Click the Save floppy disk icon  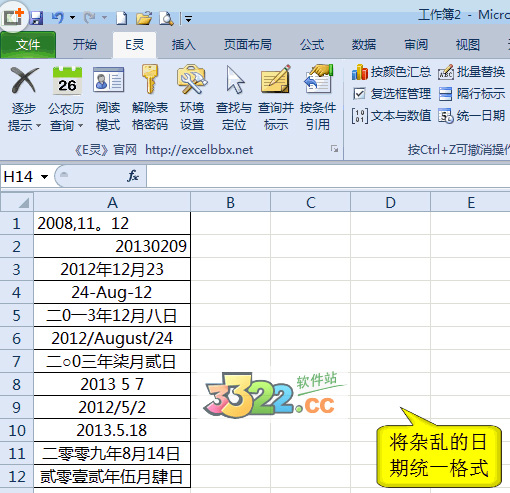pyautogui.click(x=36, y=18)
